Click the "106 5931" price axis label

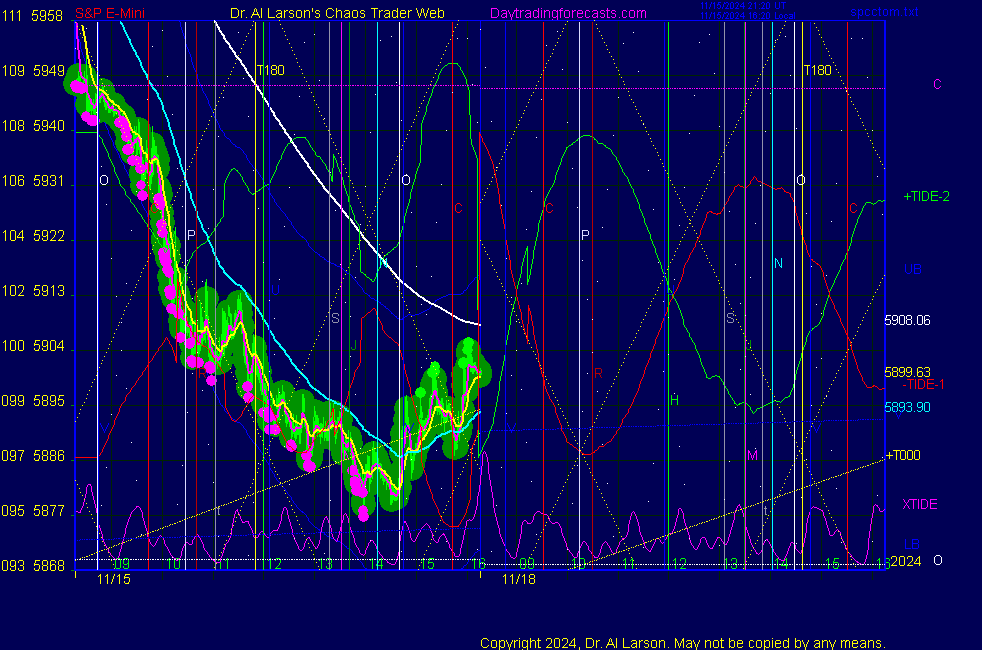click(x=33, y=181)
